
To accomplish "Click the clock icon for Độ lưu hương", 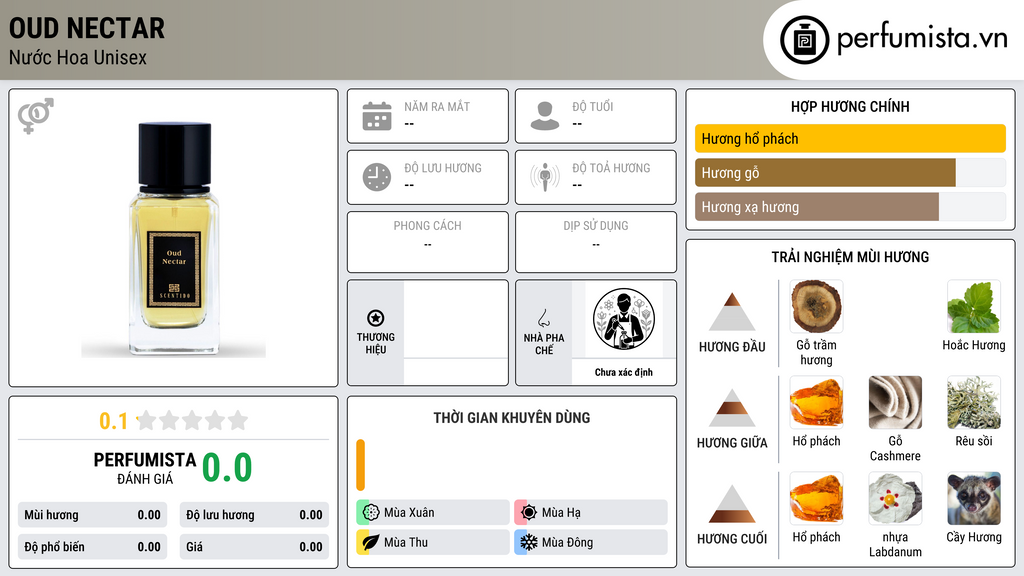I will (x=377, y=177).
